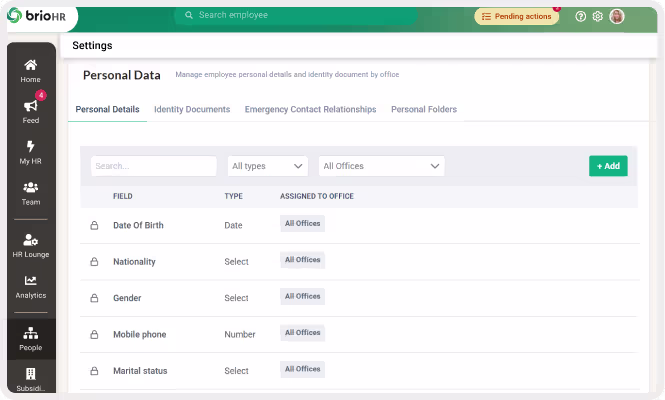Open the Personal Folders tab
Screen dimensions: 665x400
click(423, 109)
